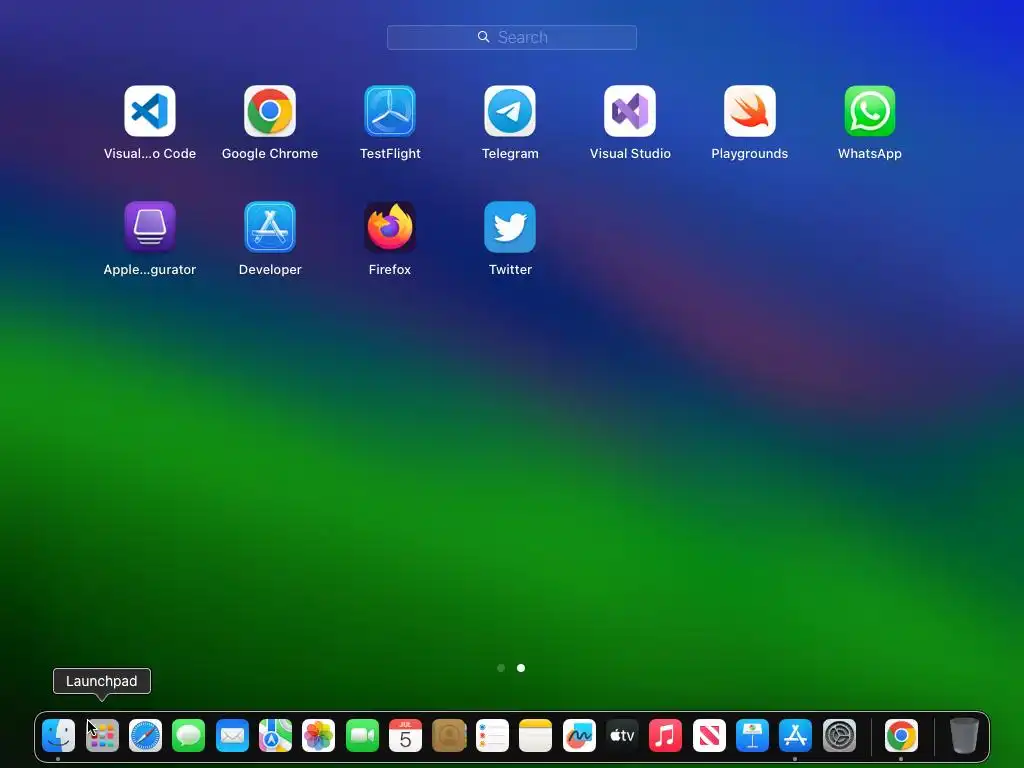
Task: Open Finder in the Dock
Action: (58, 736)
